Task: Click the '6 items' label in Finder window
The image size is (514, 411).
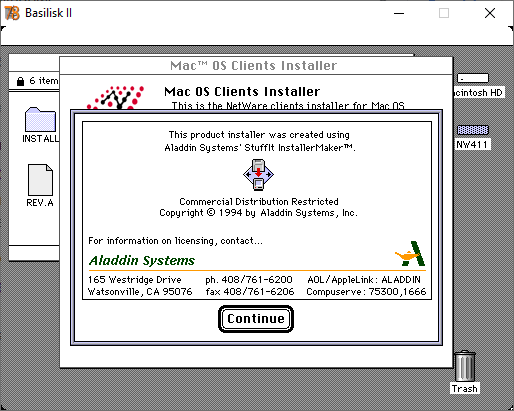Action: 44,81
